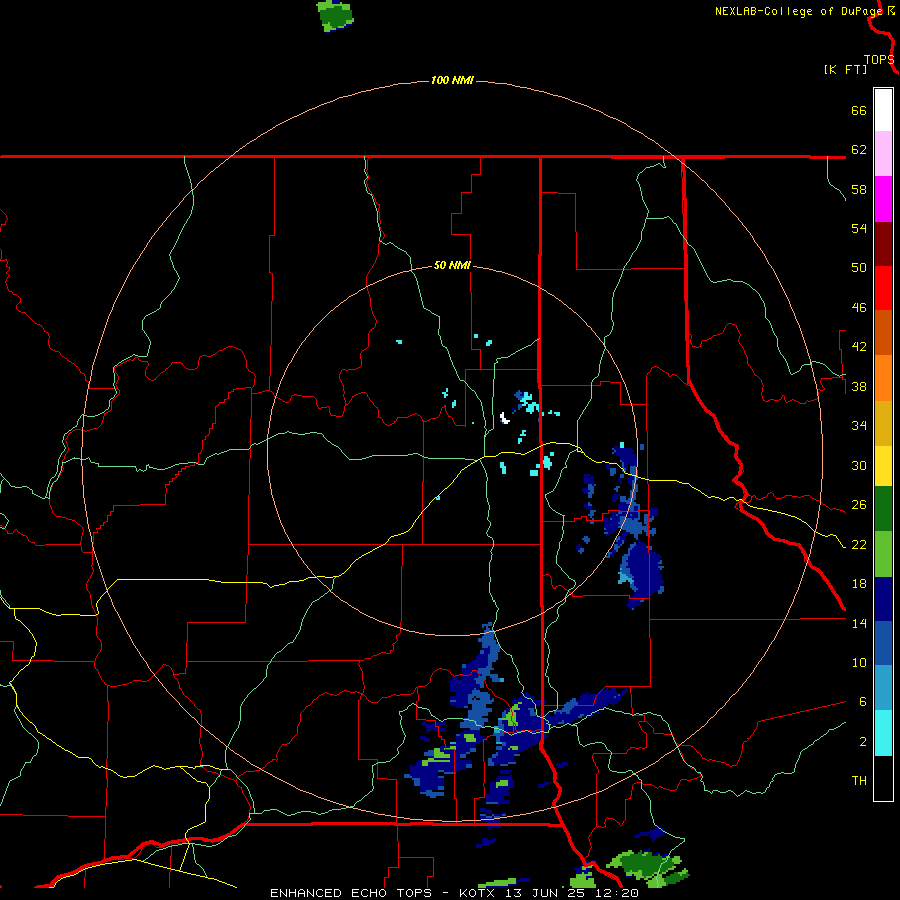Click the '[K FT]' units label
Viewport: 900px width, 900px height.
pyautogui.click(x=845, y=69)
